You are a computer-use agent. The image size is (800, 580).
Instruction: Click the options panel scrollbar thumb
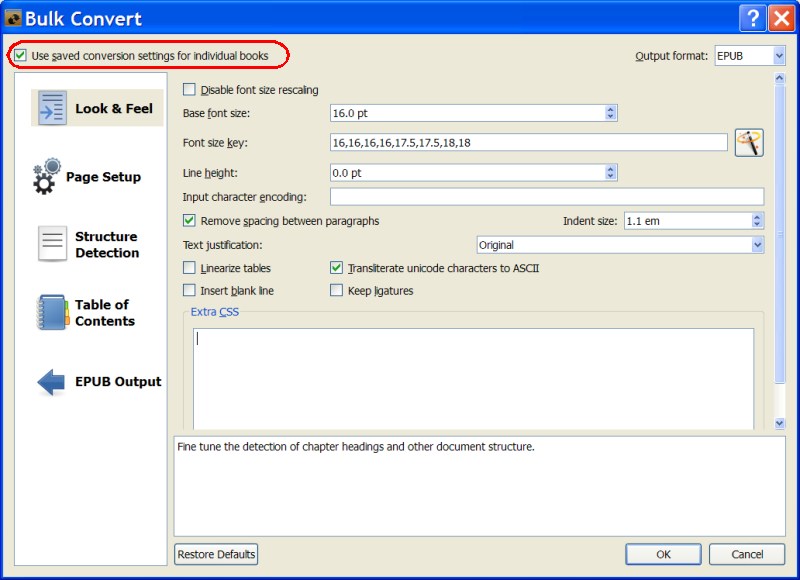pyautogui.click(x=779, y=234)
